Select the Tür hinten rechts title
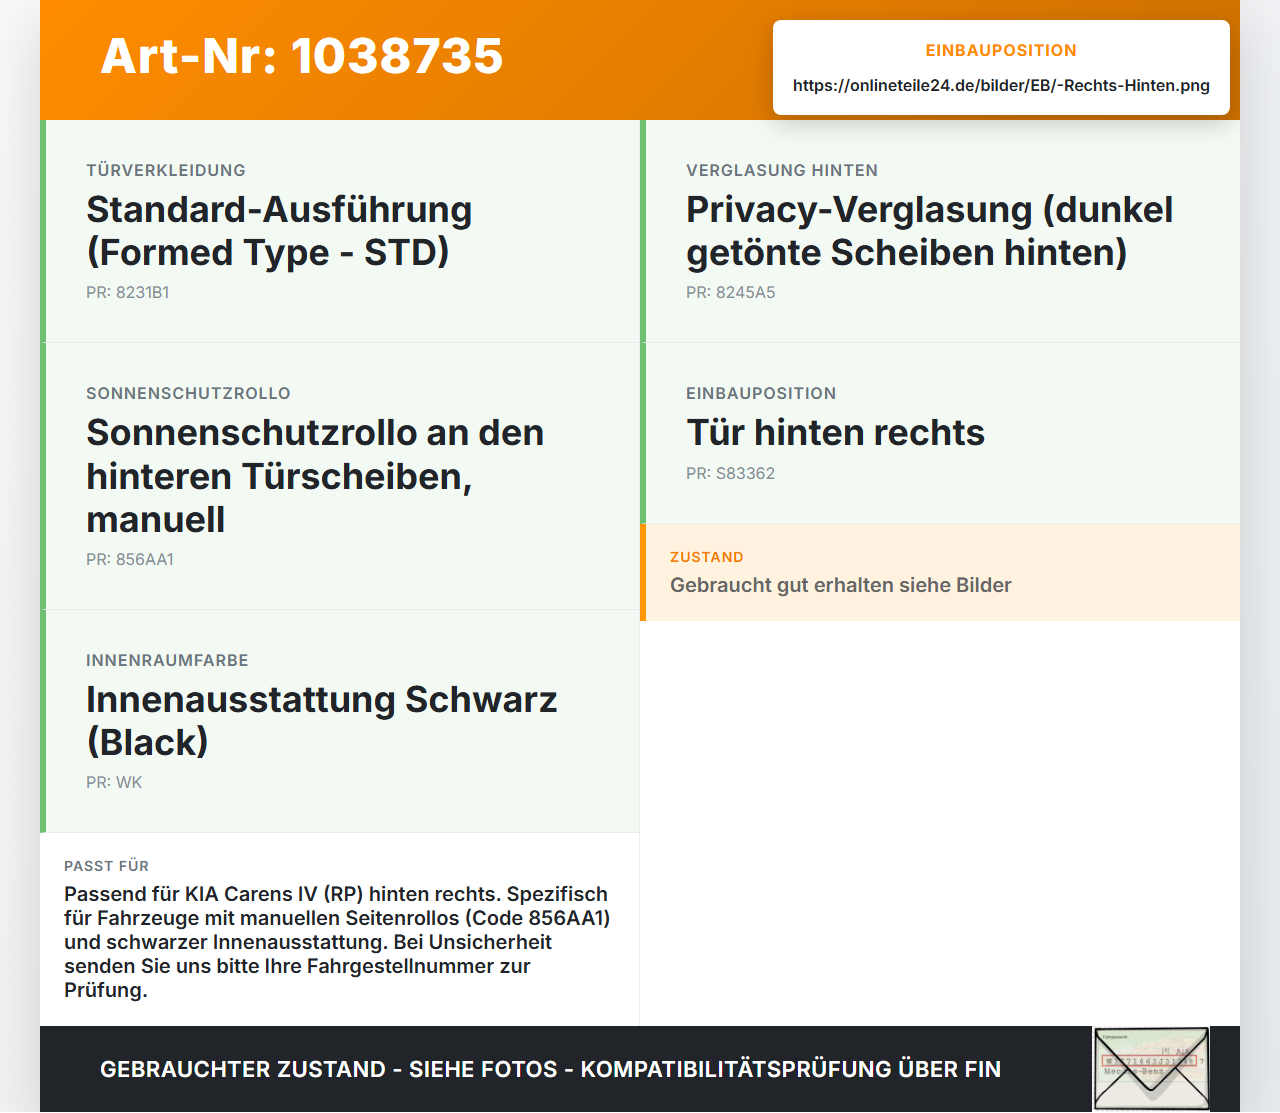 (x=835, y=432)
